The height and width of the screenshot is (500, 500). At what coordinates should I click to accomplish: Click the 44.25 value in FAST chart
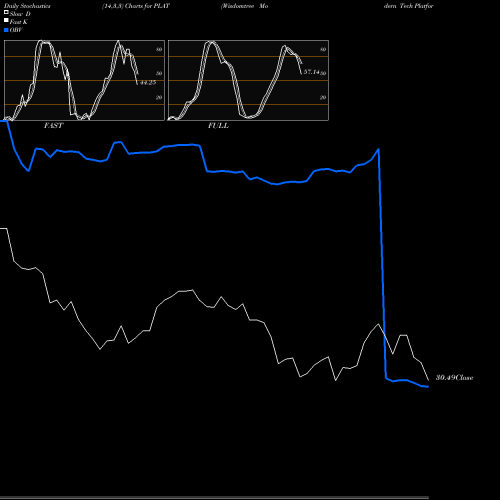click(148, 83)
